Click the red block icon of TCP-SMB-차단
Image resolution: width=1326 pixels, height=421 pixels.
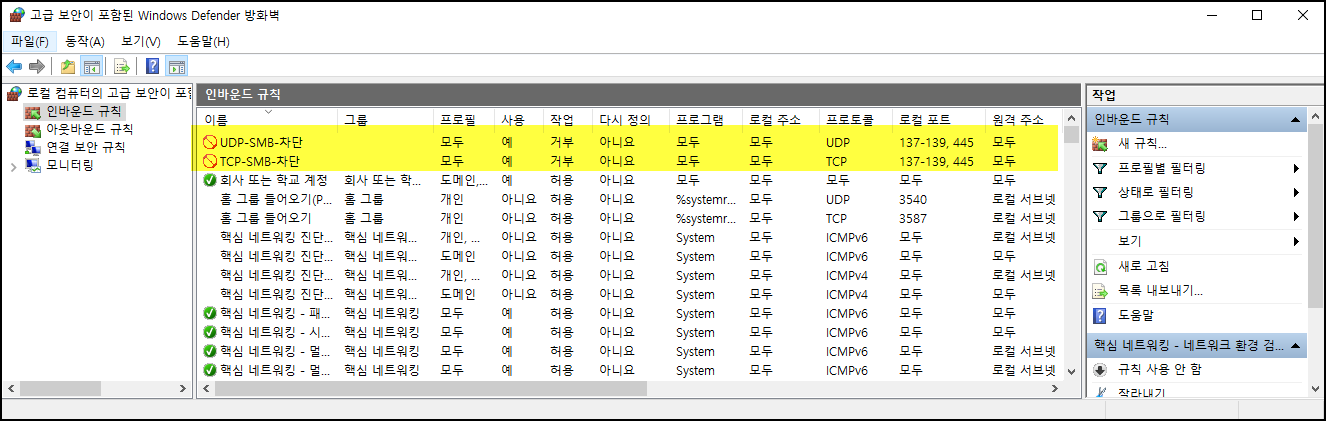point(210,161)
